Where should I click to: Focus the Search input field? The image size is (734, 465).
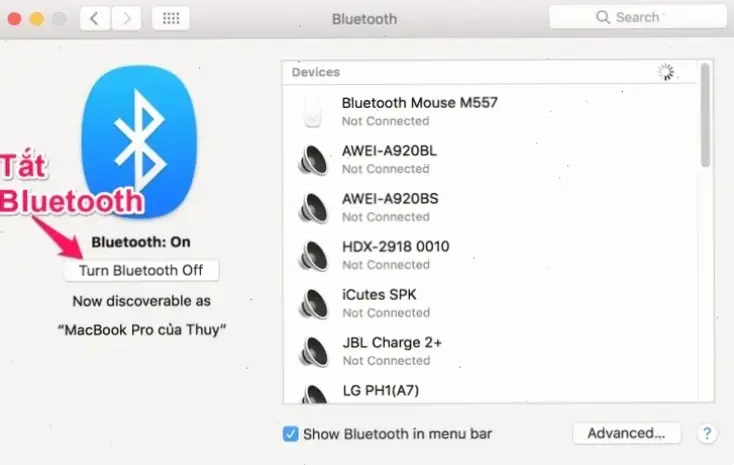[x=638, y=17]
